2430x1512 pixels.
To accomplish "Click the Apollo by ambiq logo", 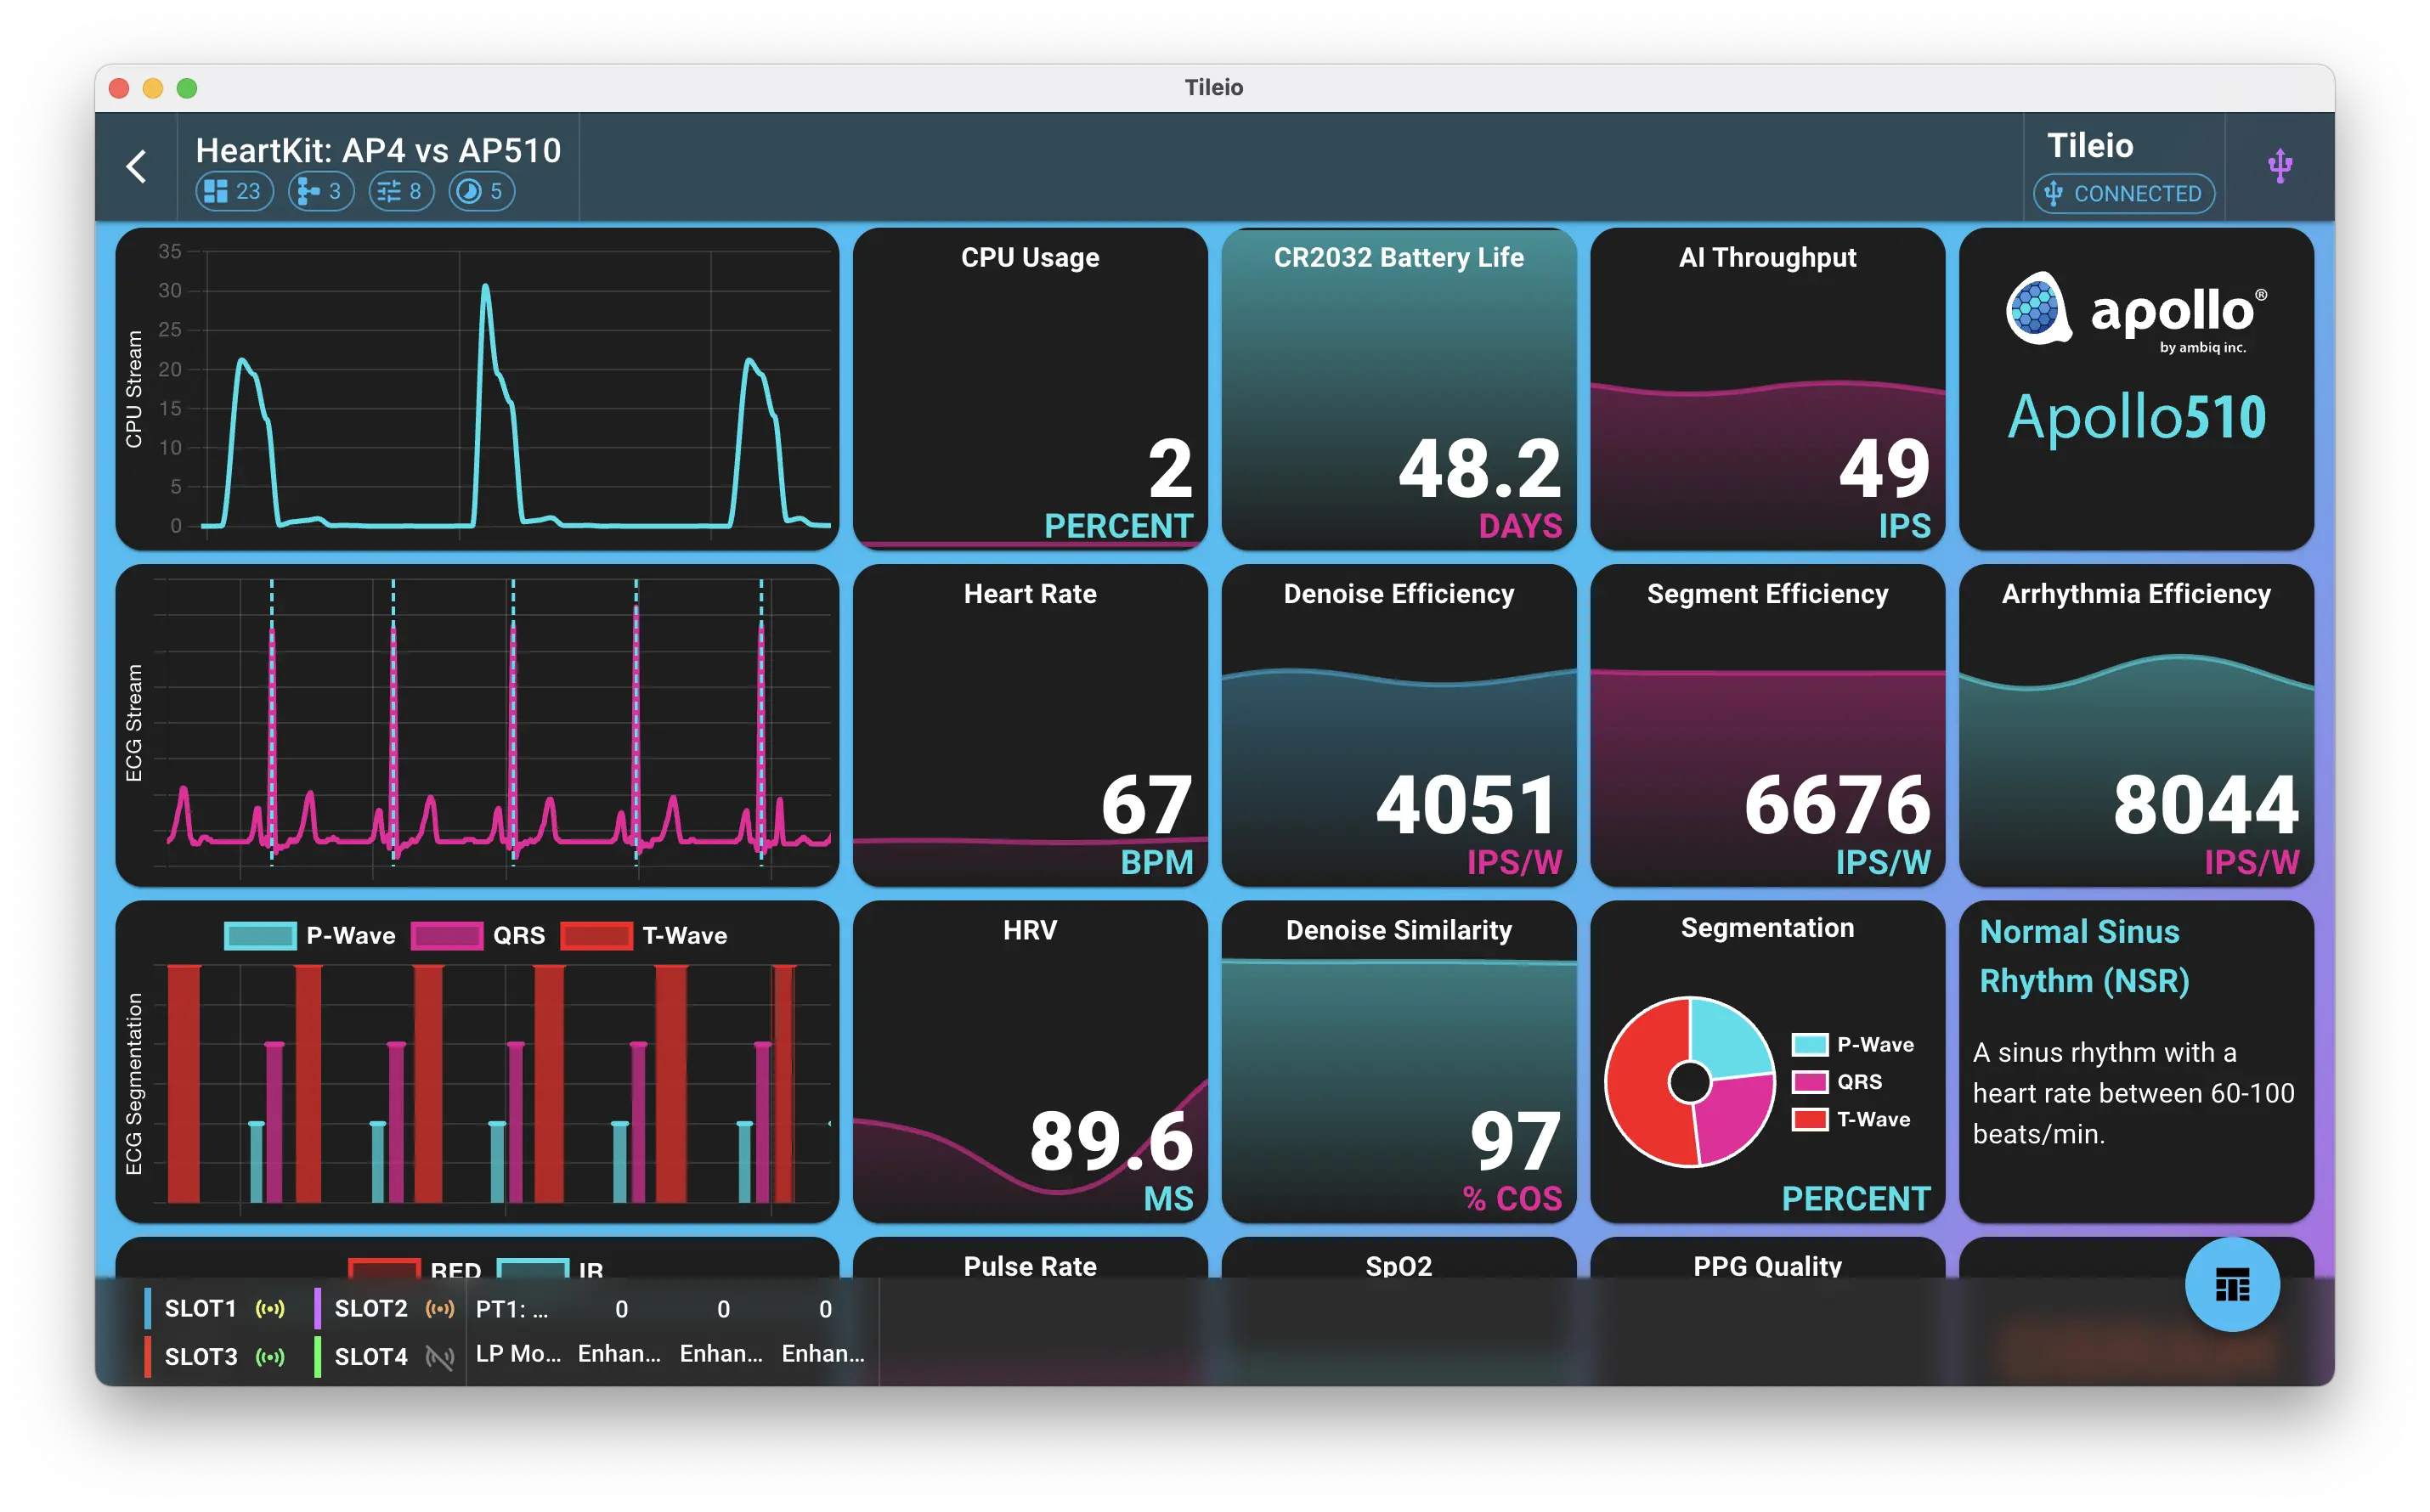I will coord(2136,313).
